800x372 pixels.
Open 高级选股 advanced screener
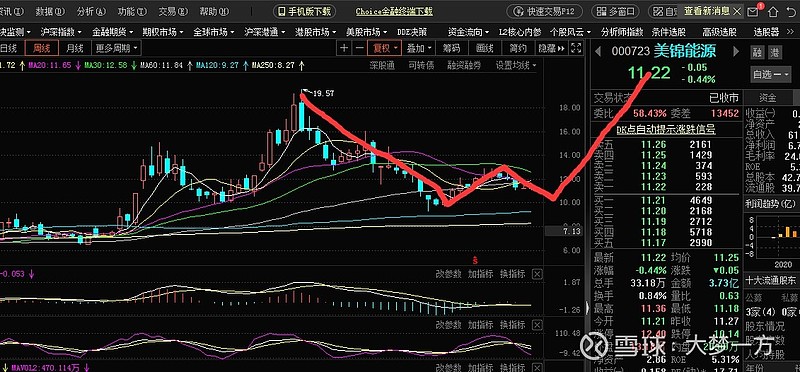(x=719, y=32)
